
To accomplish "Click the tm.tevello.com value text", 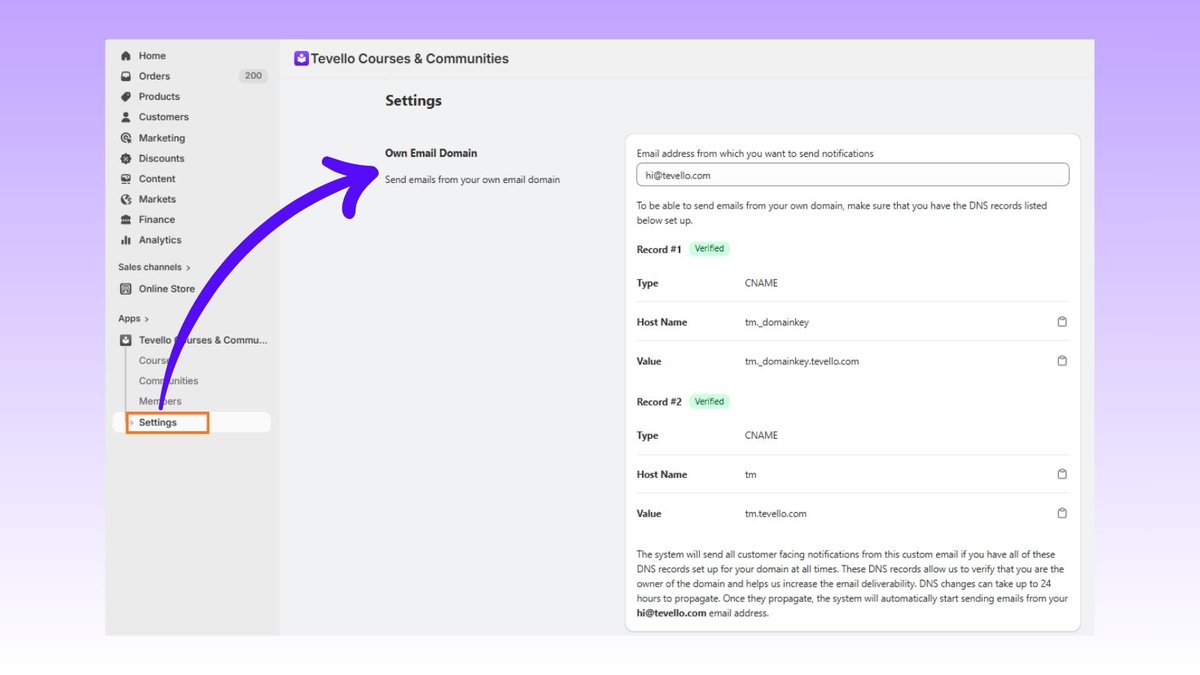I will [776, 513].
